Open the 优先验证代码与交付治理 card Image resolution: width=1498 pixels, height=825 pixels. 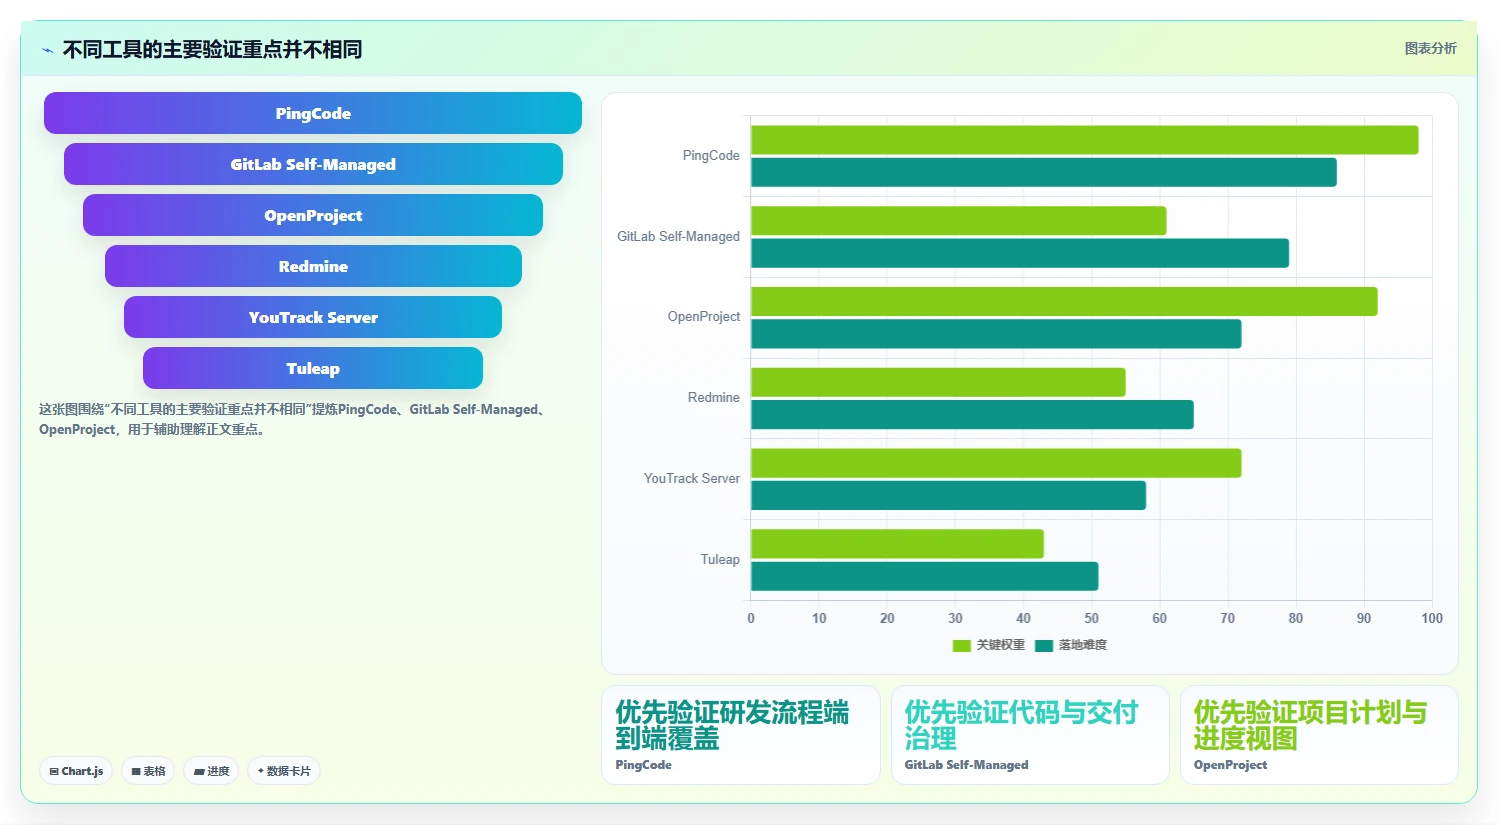pyautogui.click(x=1030, y=735)
